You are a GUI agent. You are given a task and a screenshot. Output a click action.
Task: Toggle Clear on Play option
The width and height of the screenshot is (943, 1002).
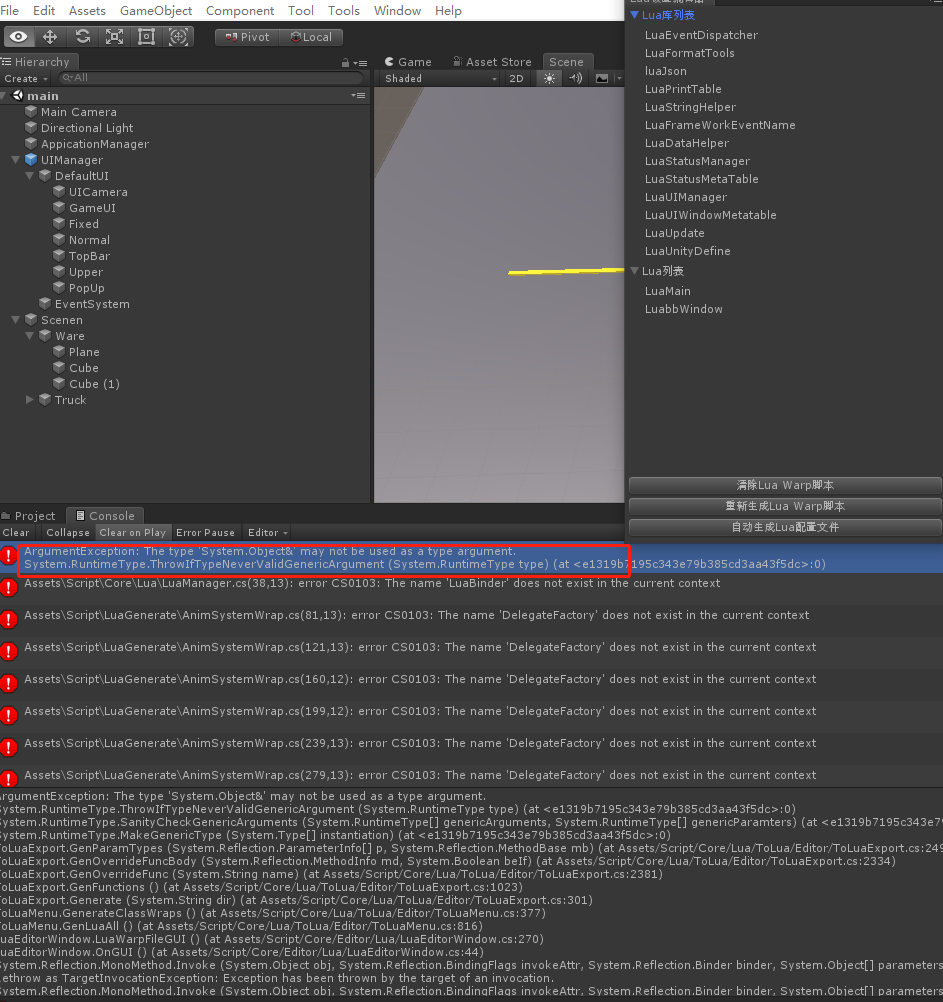(132, 532)
